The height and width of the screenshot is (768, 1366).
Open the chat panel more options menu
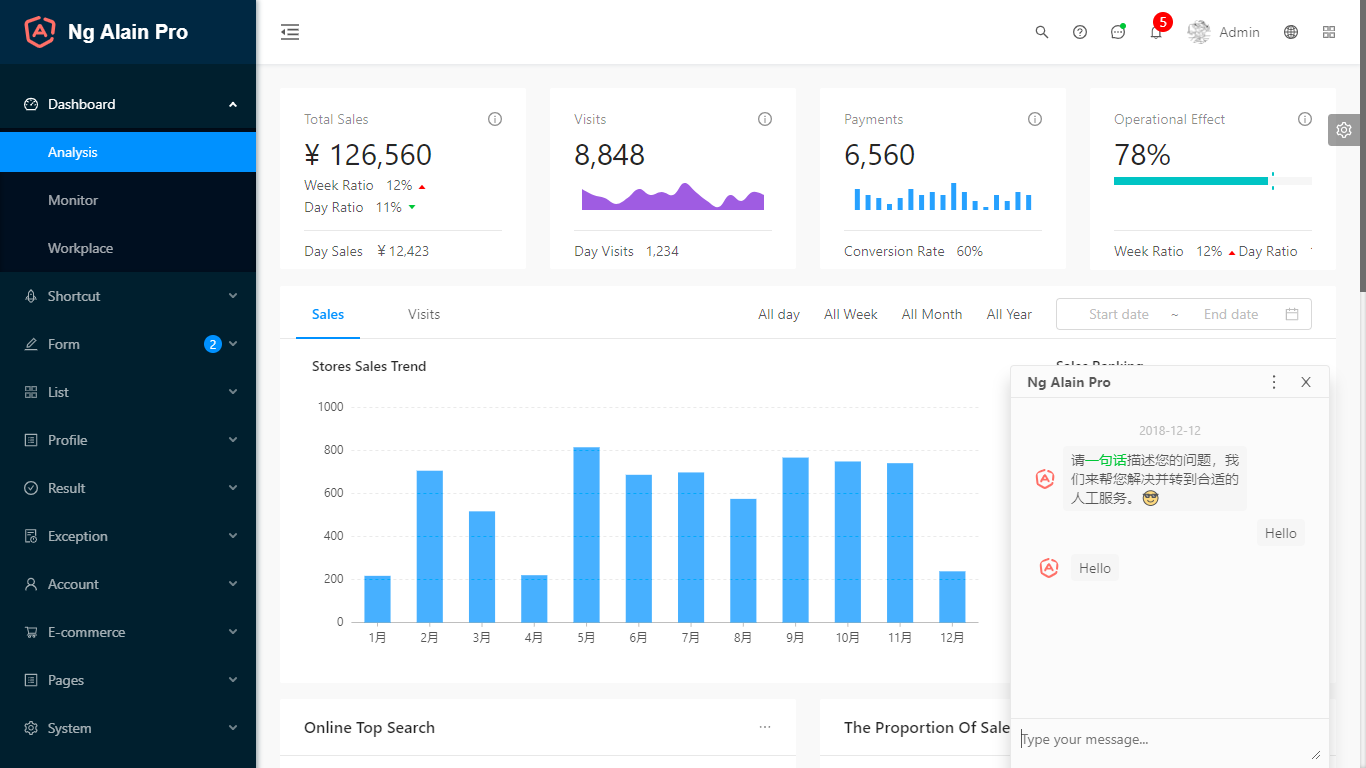point(1274,382)
